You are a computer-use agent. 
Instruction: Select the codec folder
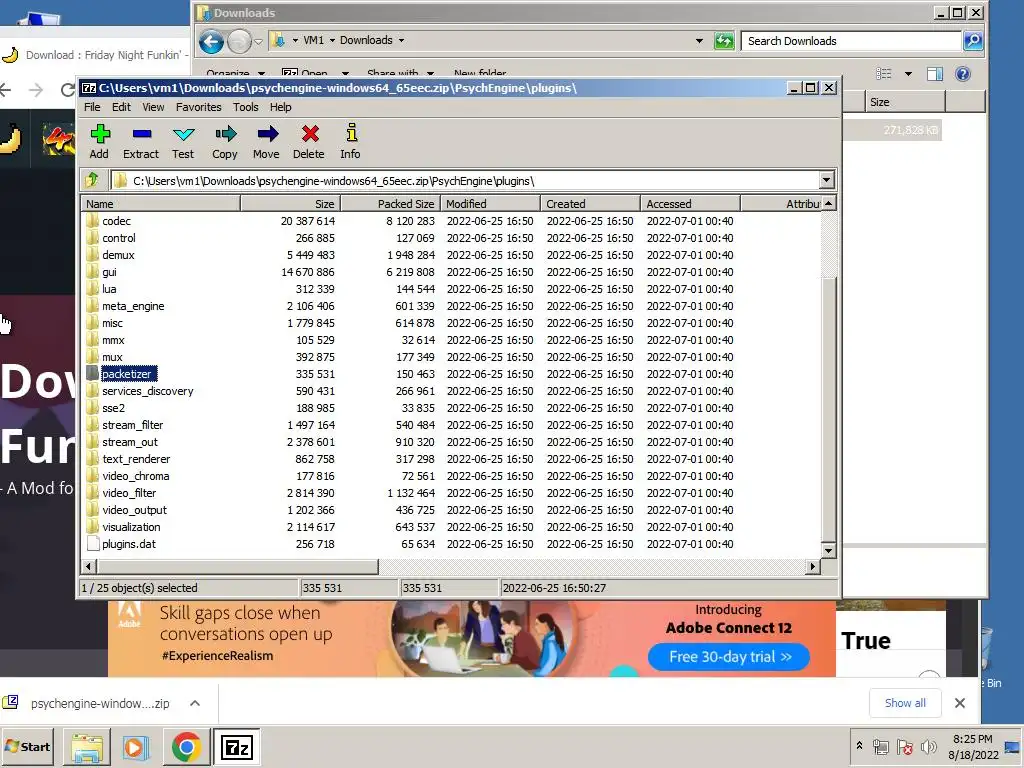coord(116,221)
